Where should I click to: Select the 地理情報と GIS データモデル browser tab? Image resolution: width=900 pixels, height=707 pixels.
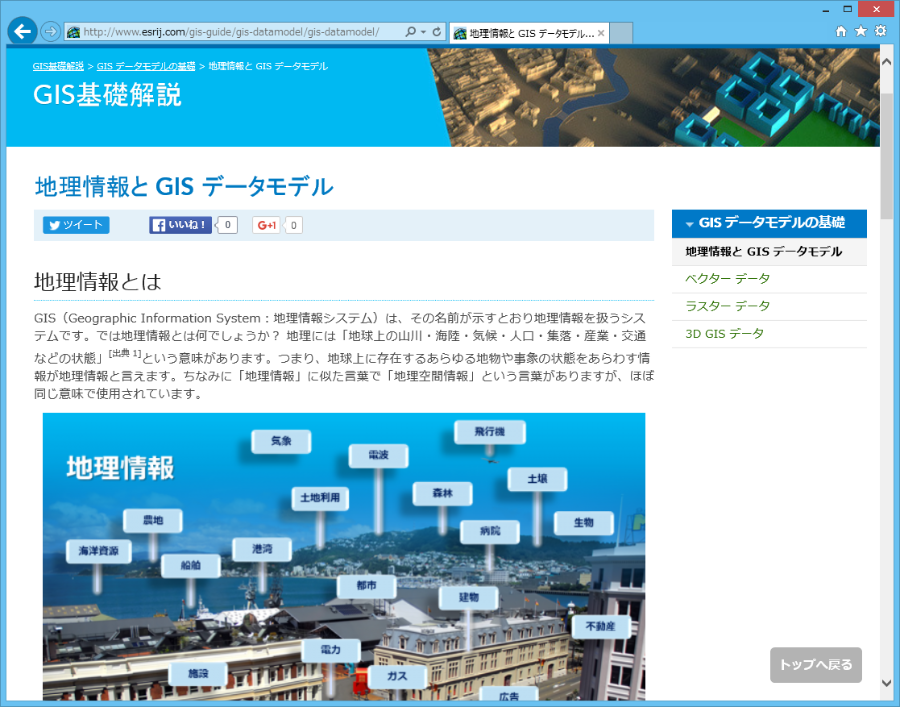click(525, 33)
